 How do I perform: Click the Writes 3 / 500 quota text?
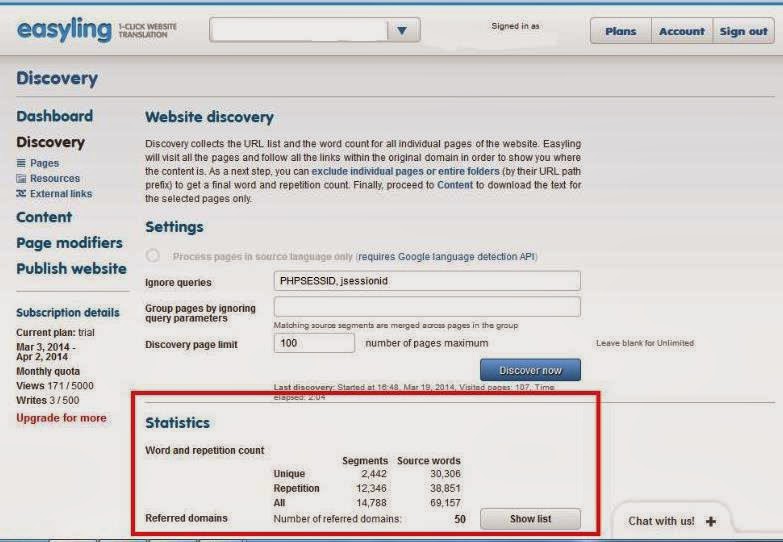click(47, 400)
